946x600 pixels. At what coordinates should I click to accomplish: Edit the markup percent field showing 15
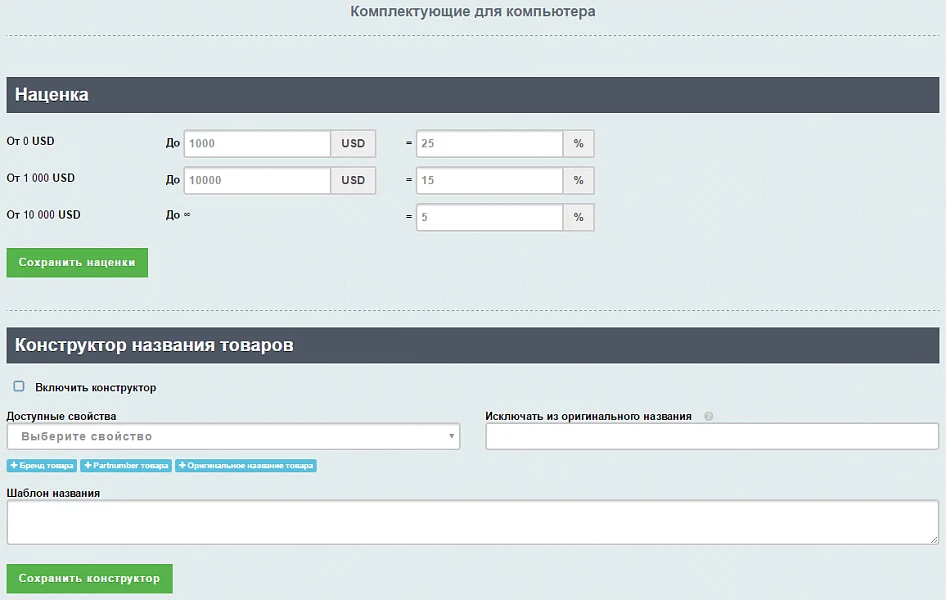click(x=489, y=180)
